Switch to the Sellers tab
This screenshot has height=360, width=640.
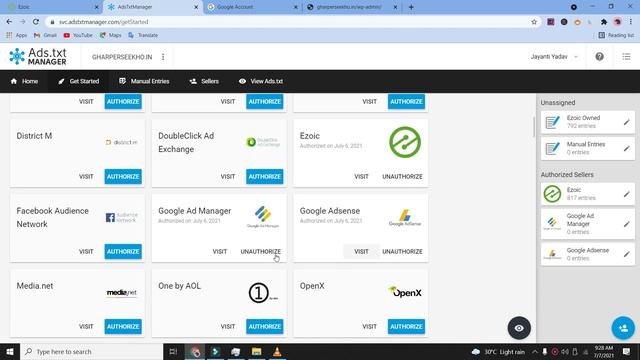tap(204, 81)
